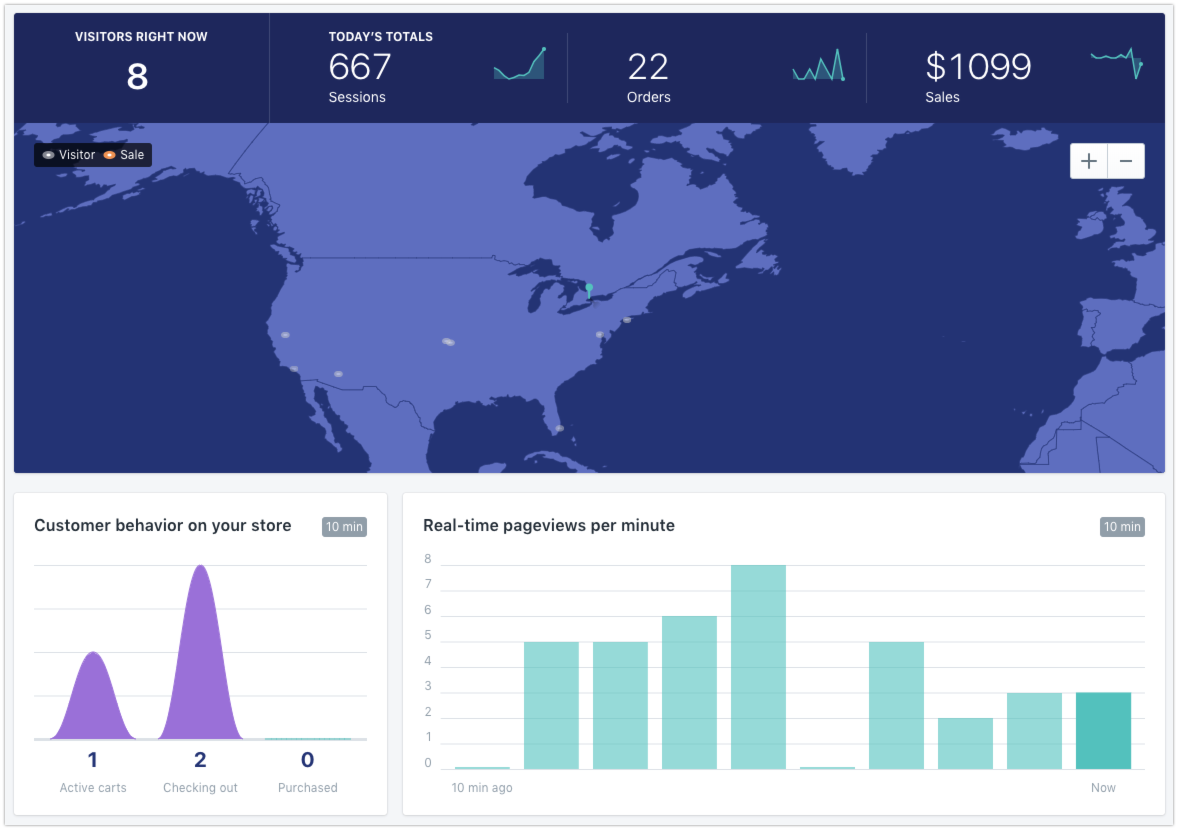Screen dimensions: 1178x830
Task: Select the Active carts purple peak
Action: [x=93, y=696]
